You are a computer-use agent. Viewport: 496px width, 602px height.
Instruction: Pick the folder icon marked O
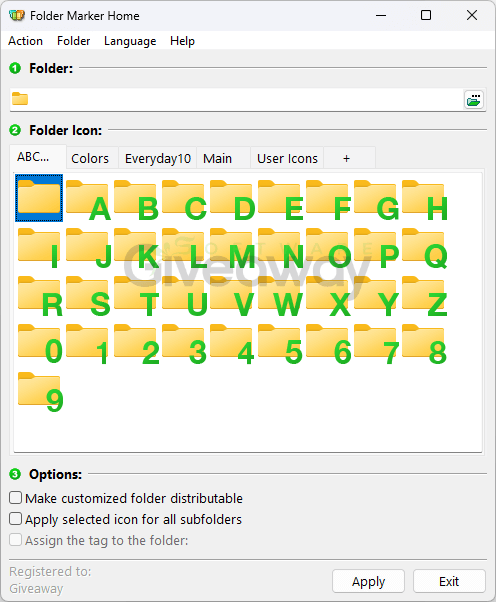327,246
